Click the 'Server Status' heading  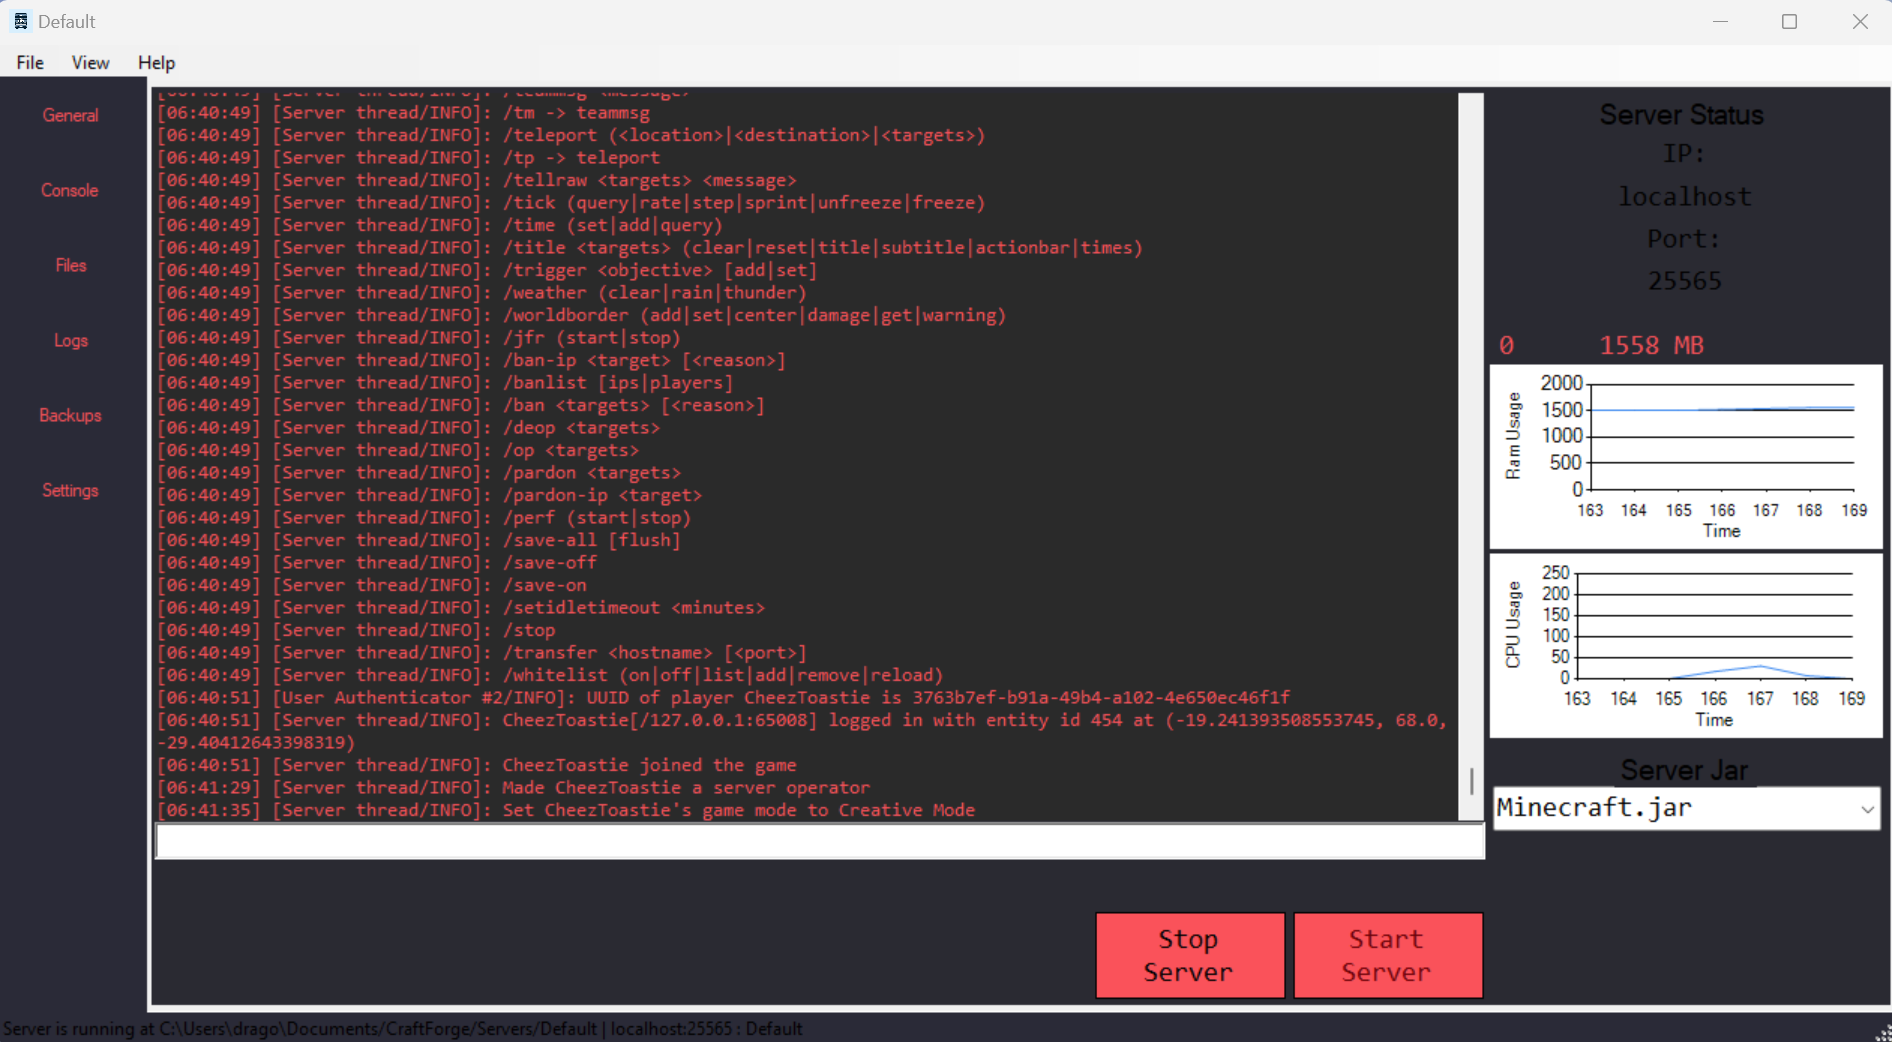tap(1682, 115)
